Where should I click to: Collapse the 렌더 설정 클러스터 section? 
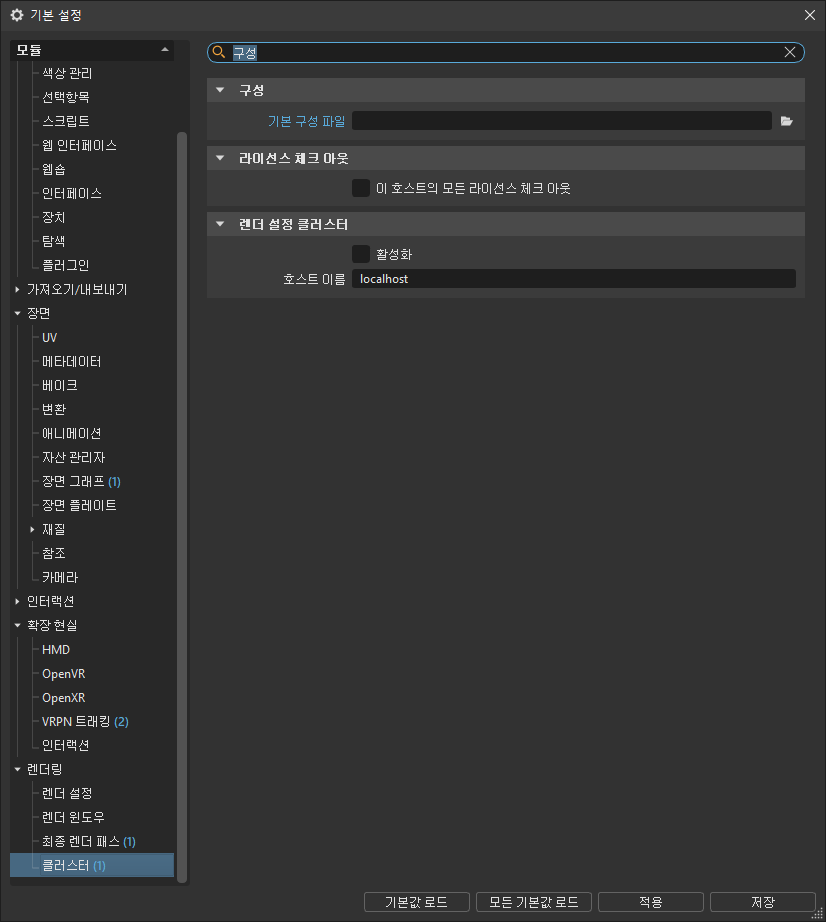point(219,223)
